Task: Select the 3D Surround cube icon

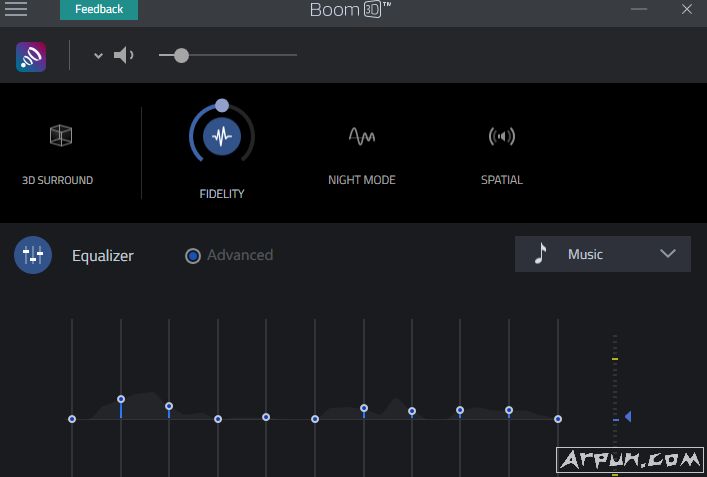Action: [60, 136]
